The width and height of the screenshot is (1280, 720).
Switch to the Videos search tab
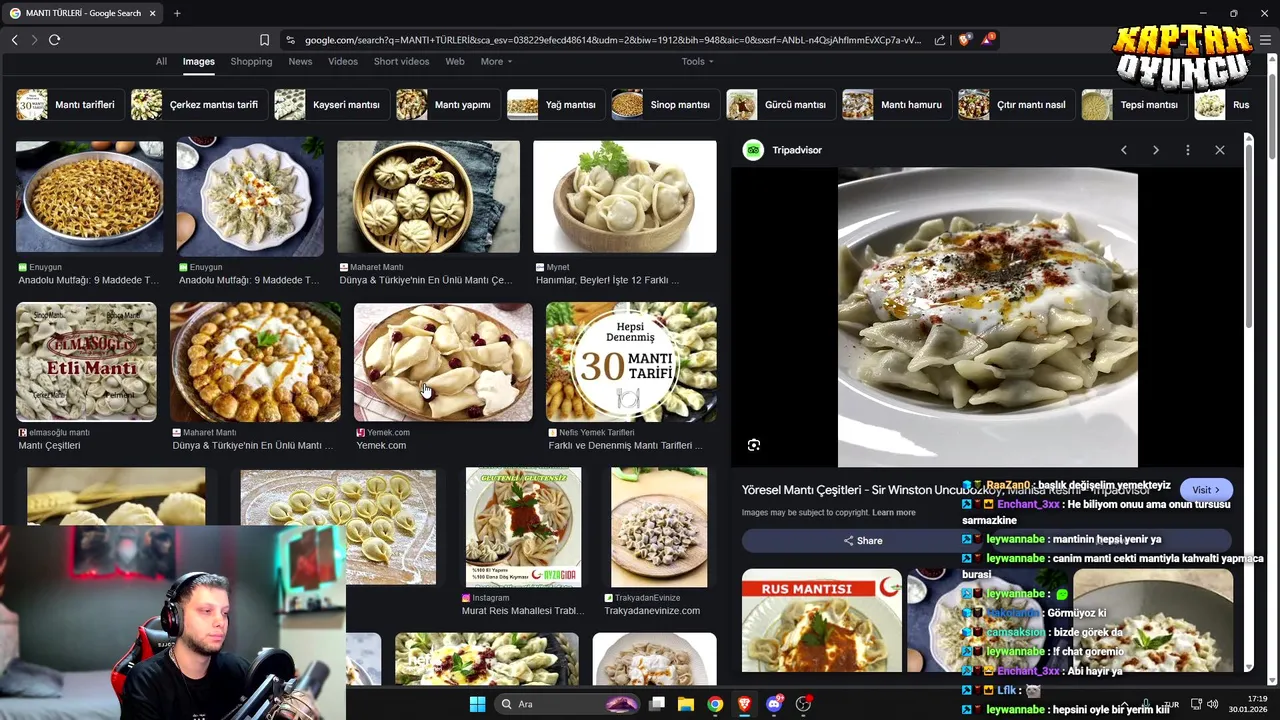pos(343,61)
